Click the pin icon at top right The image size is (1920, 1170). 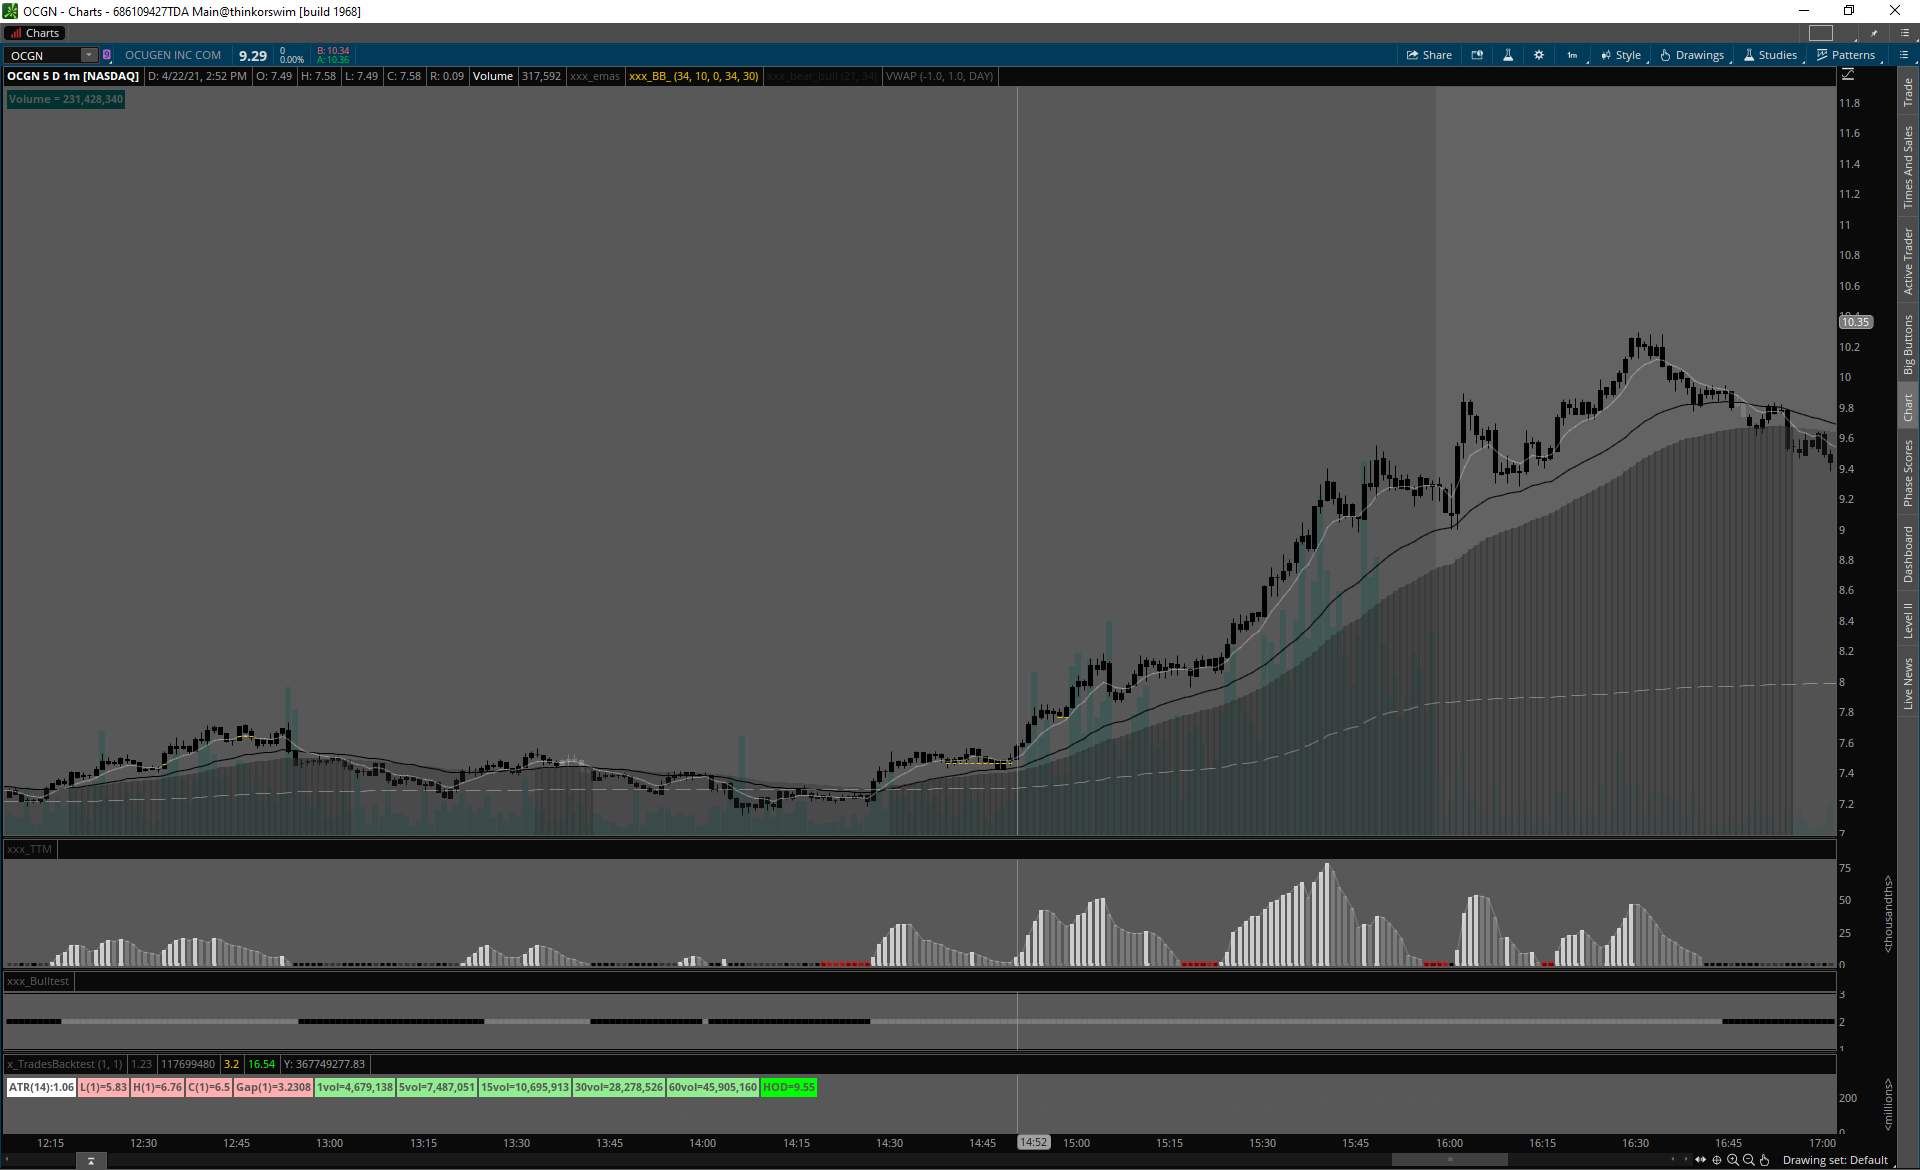[1875, 33]
